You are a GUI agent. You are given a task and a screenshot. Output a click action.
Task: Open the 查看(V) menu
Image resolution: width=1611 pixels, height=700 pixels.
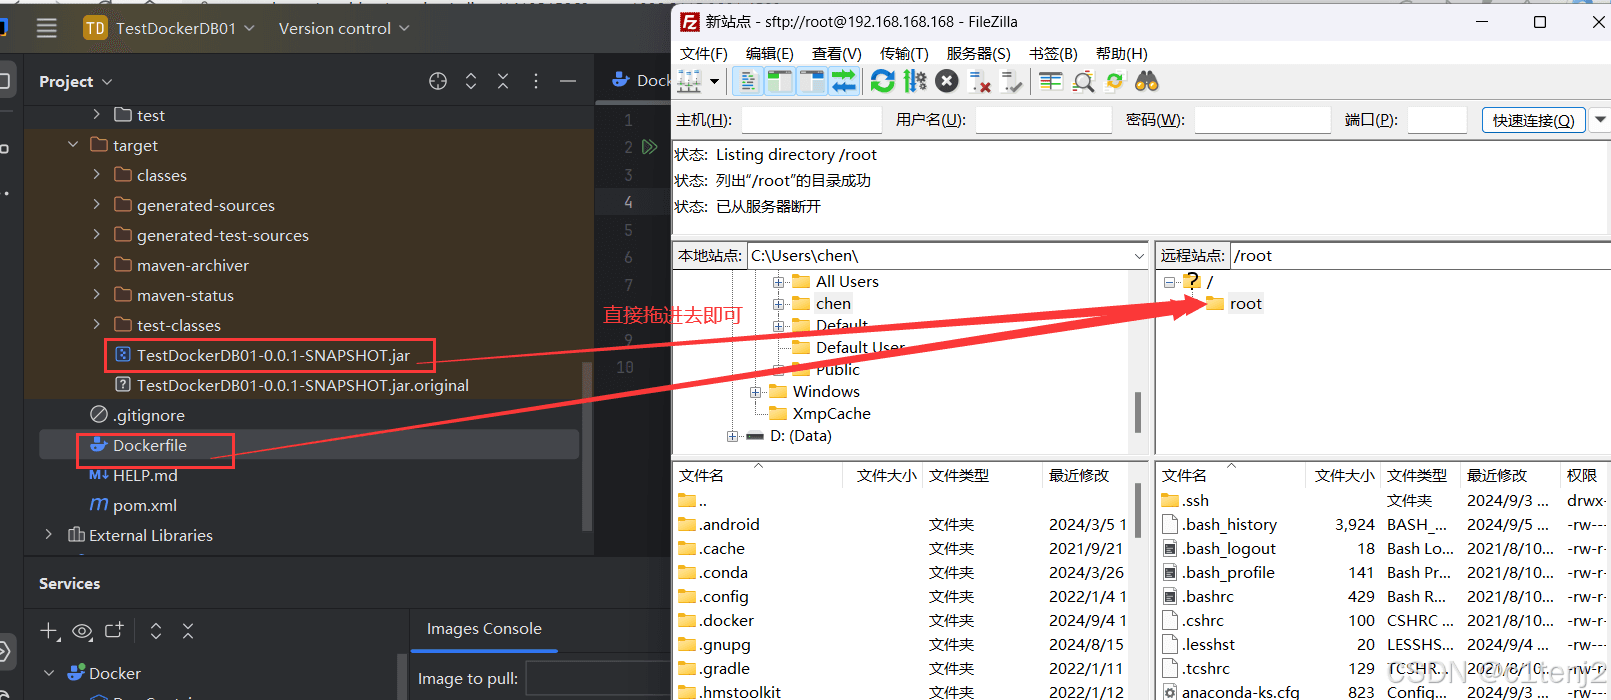tap(836, 53)
